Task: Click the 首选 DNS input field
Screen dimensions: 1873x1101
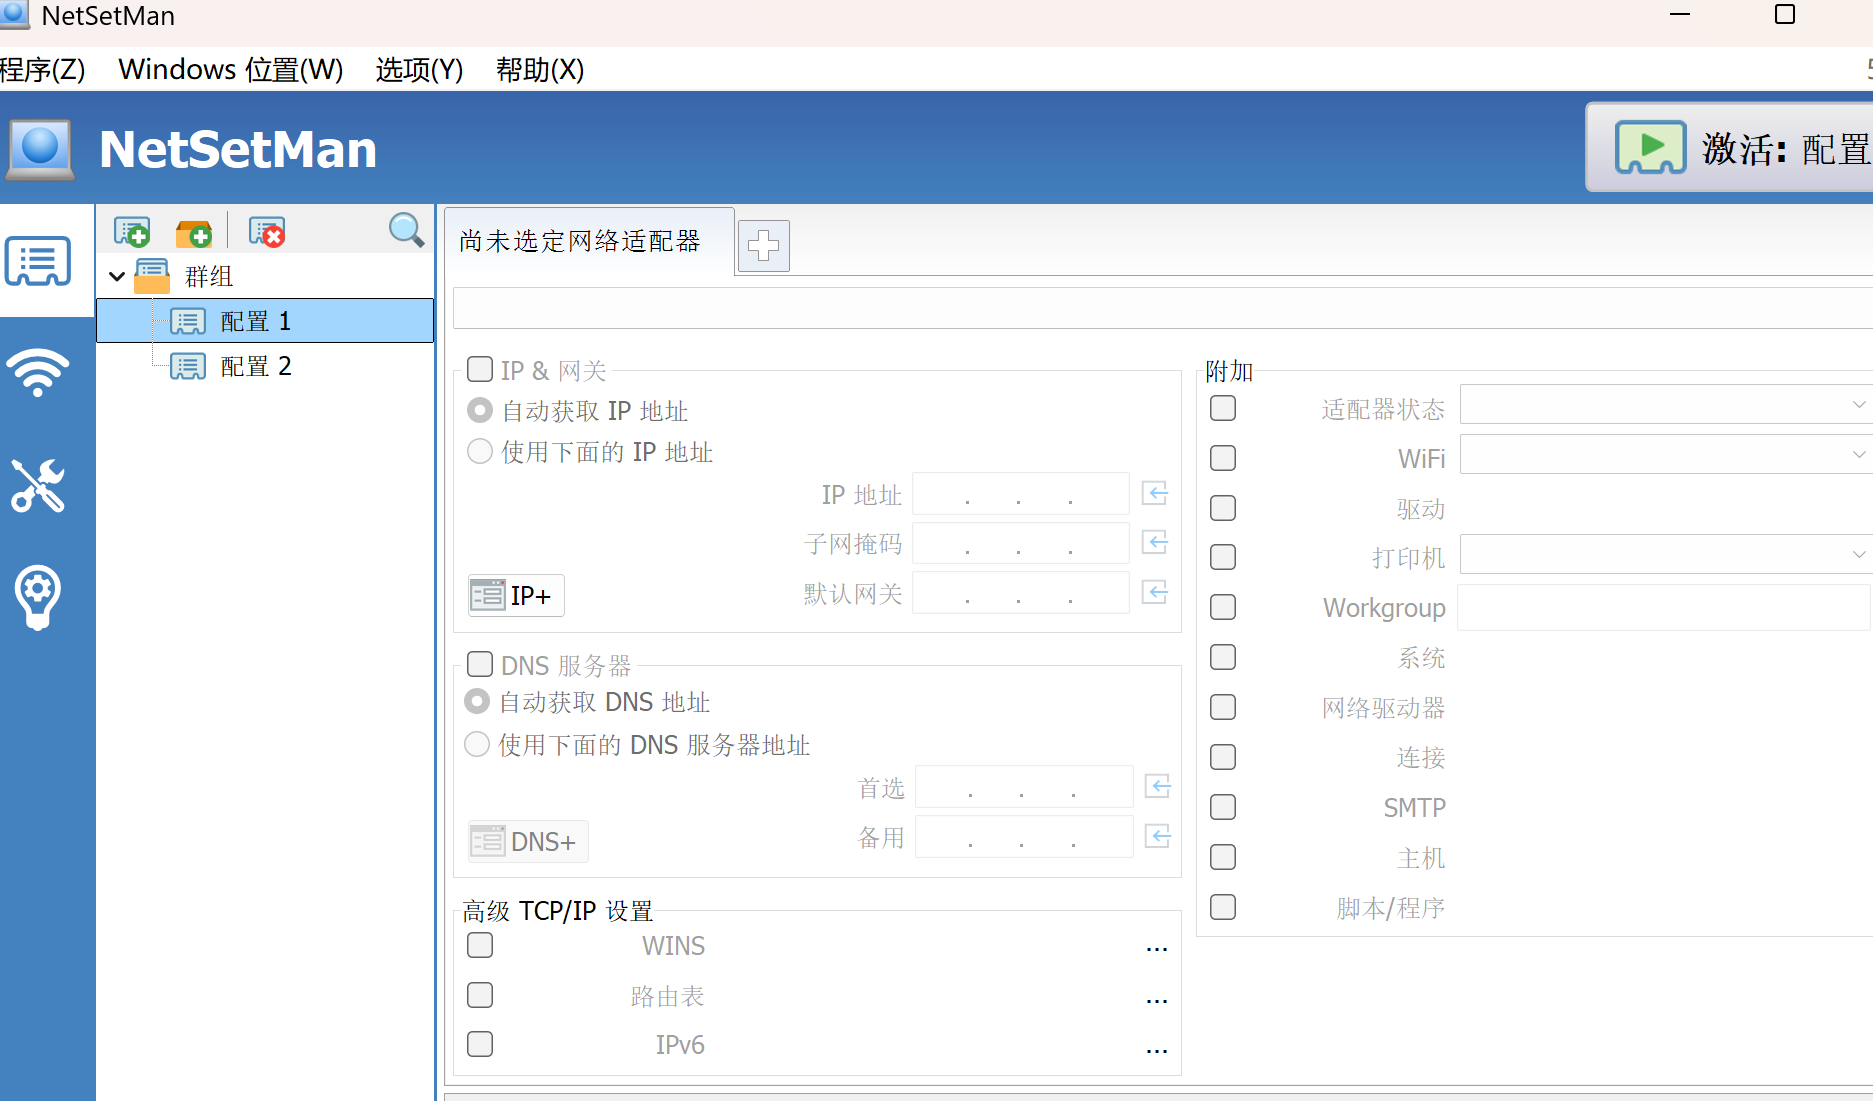Action: (1024, 787)
